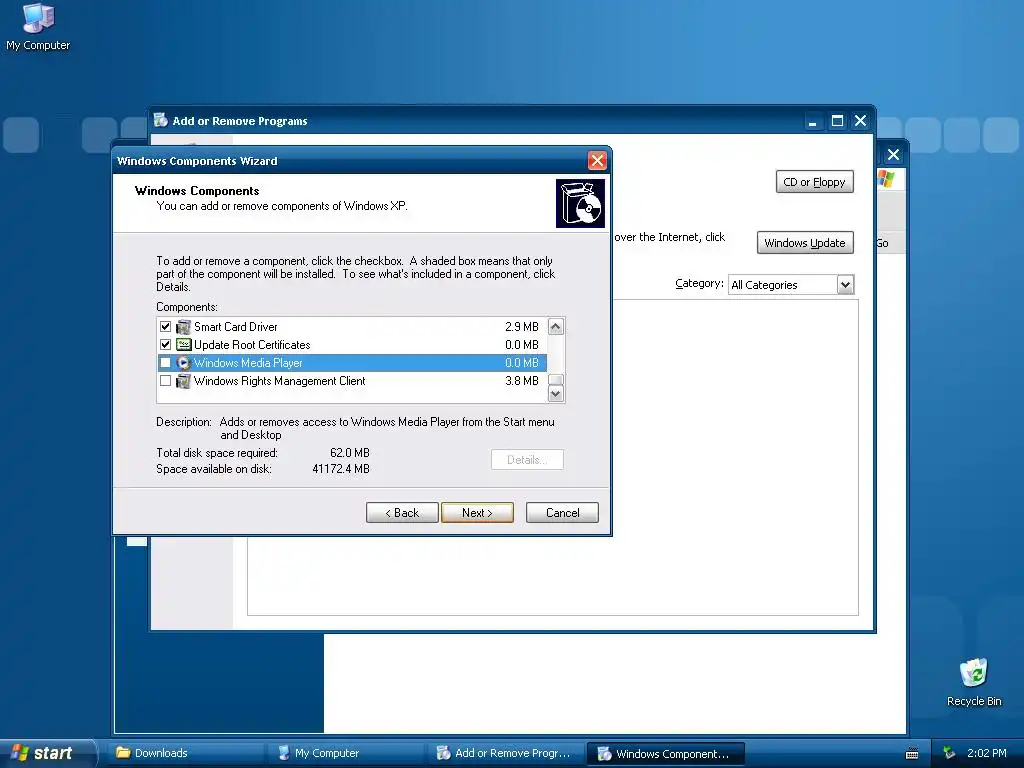Screen dimensions: 1024x768
Task: Click the Smart Card Driver component icon
Action: [184, 327]
